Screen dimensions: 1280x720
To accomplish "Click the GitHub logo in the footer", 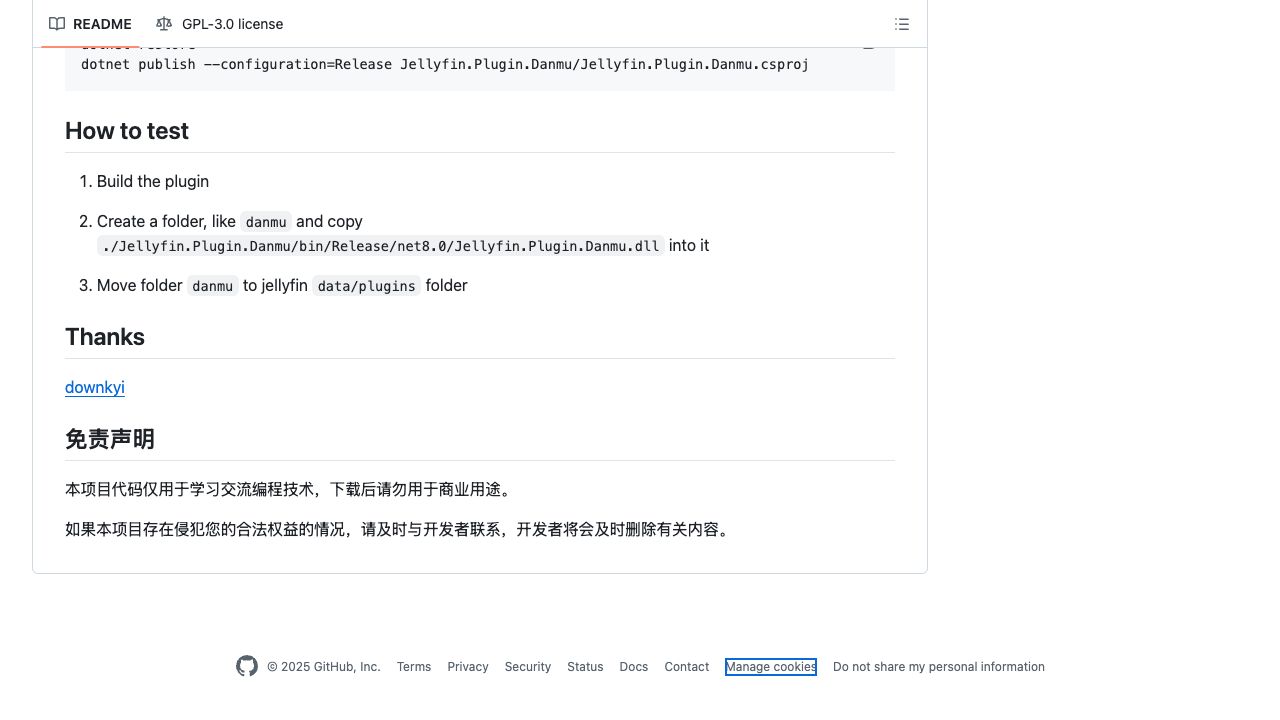I will click(247, 666).
